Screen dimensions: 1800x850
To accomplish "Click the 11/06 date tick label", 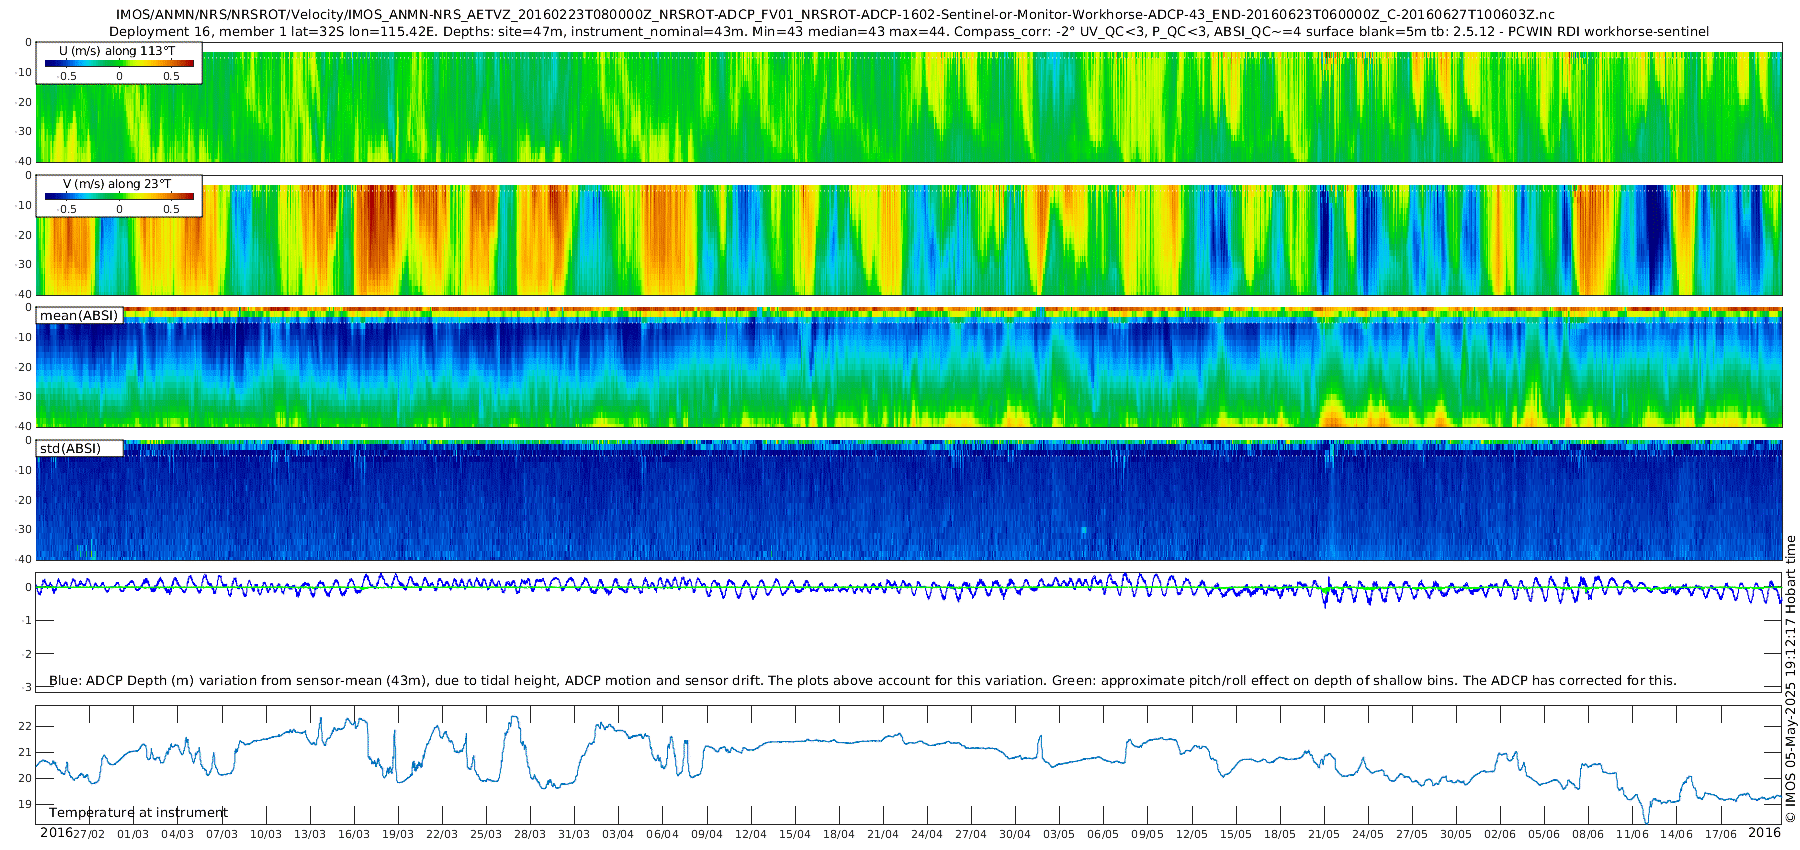I will (x=1632, y=834).
